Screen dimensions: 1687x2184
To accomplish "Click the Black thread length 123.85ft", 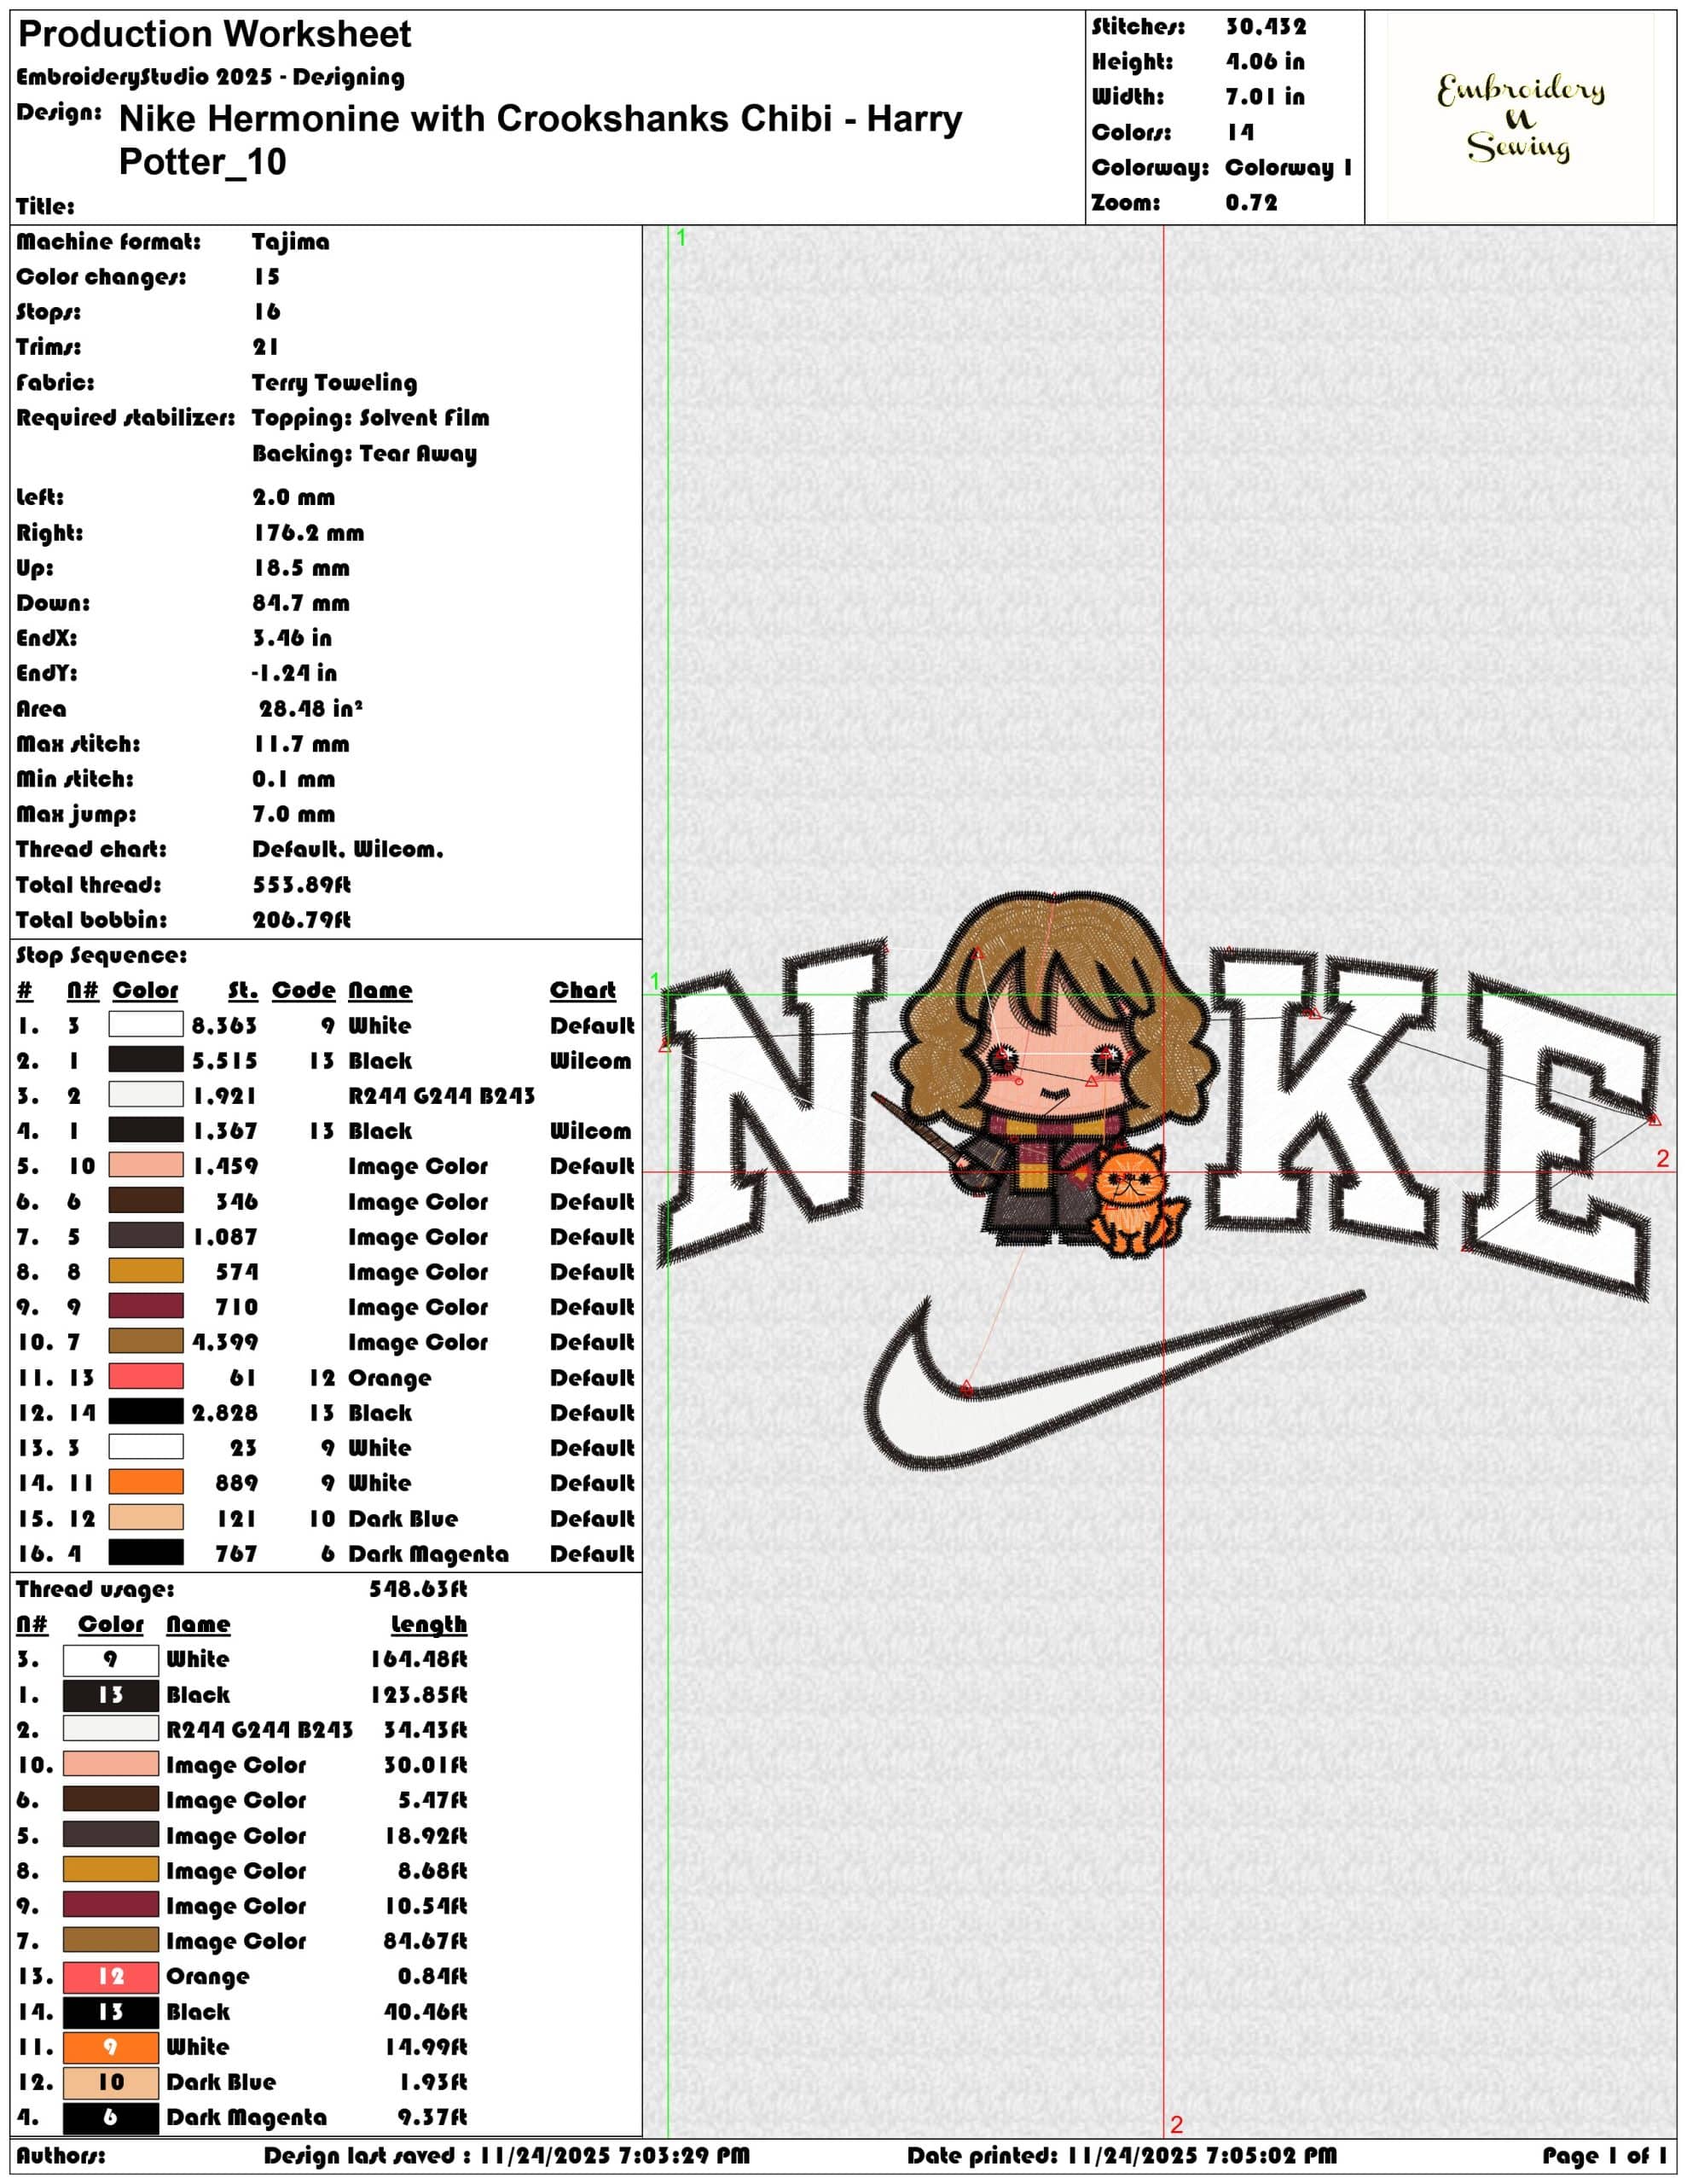I will click(x=418, y=1696).
